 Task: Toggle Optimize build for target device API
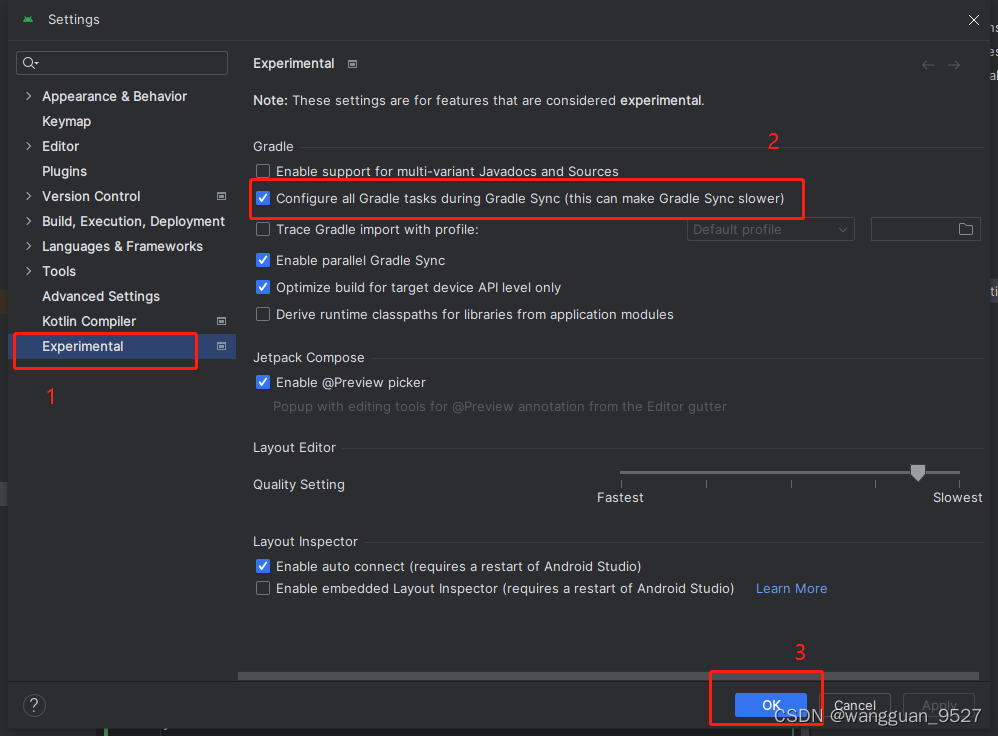tap(263, 287)
